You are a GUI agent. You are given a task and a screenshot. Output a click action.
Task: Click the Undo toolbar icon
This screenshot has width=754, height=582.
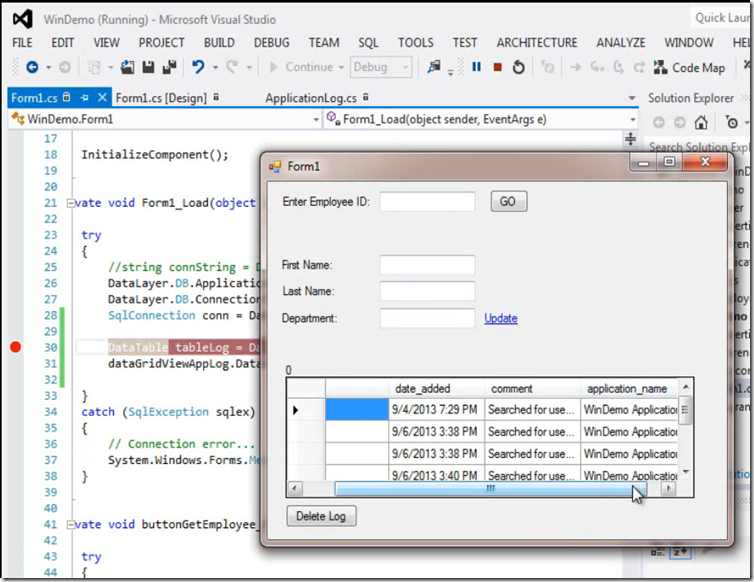point(198,67)
